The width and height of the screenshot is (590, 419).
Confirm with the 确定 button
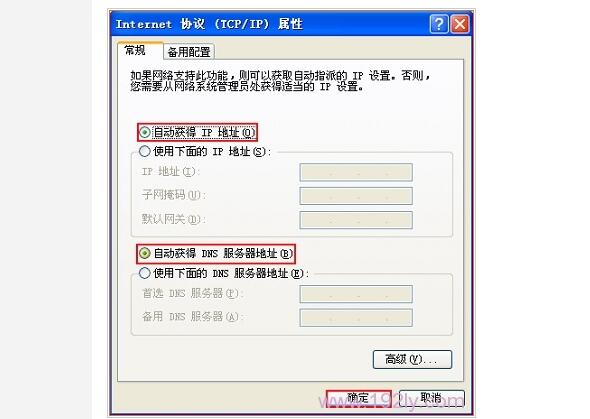click(x=359, y=398)
